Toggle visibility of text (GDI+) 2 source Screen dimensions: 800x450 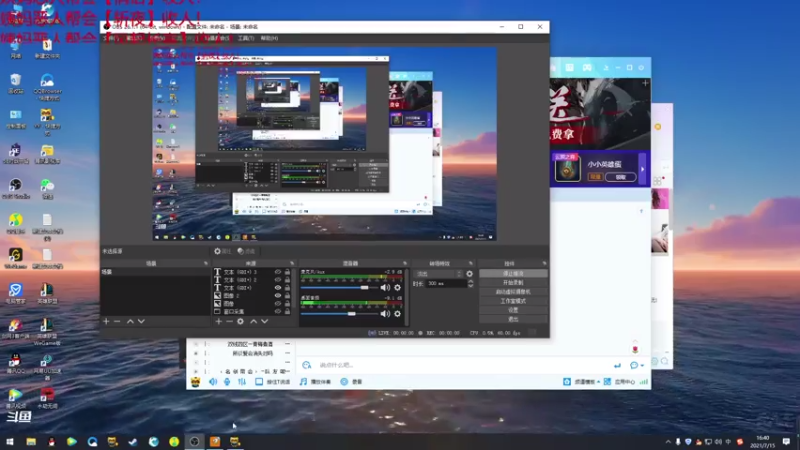(x=278, y=280)
